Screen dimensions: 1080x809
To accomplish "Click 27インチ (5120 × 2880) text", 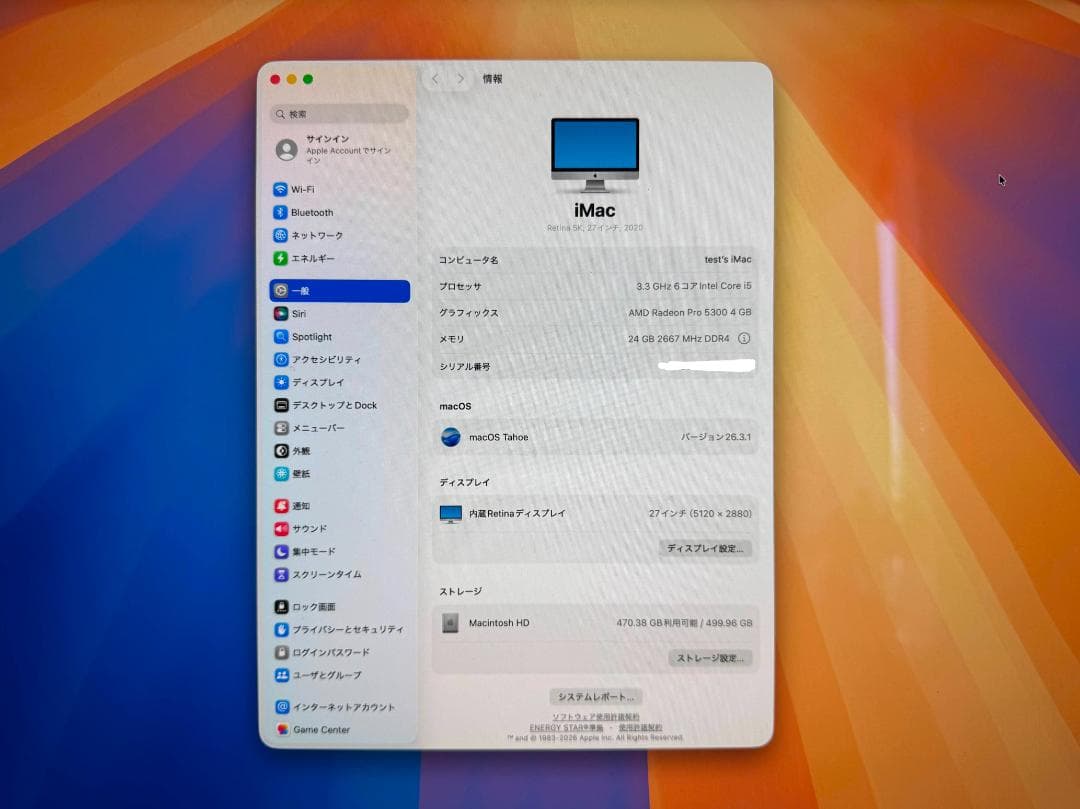I will click(x=700, y=514).
